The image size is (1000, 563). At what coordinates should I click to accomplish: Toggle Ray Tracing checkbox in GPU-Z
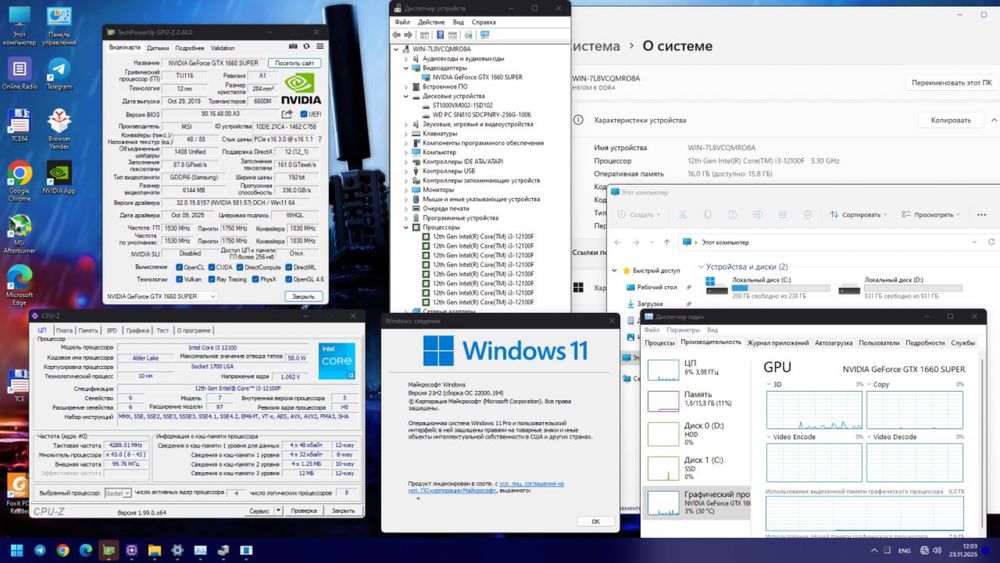(x=211, y=279)
